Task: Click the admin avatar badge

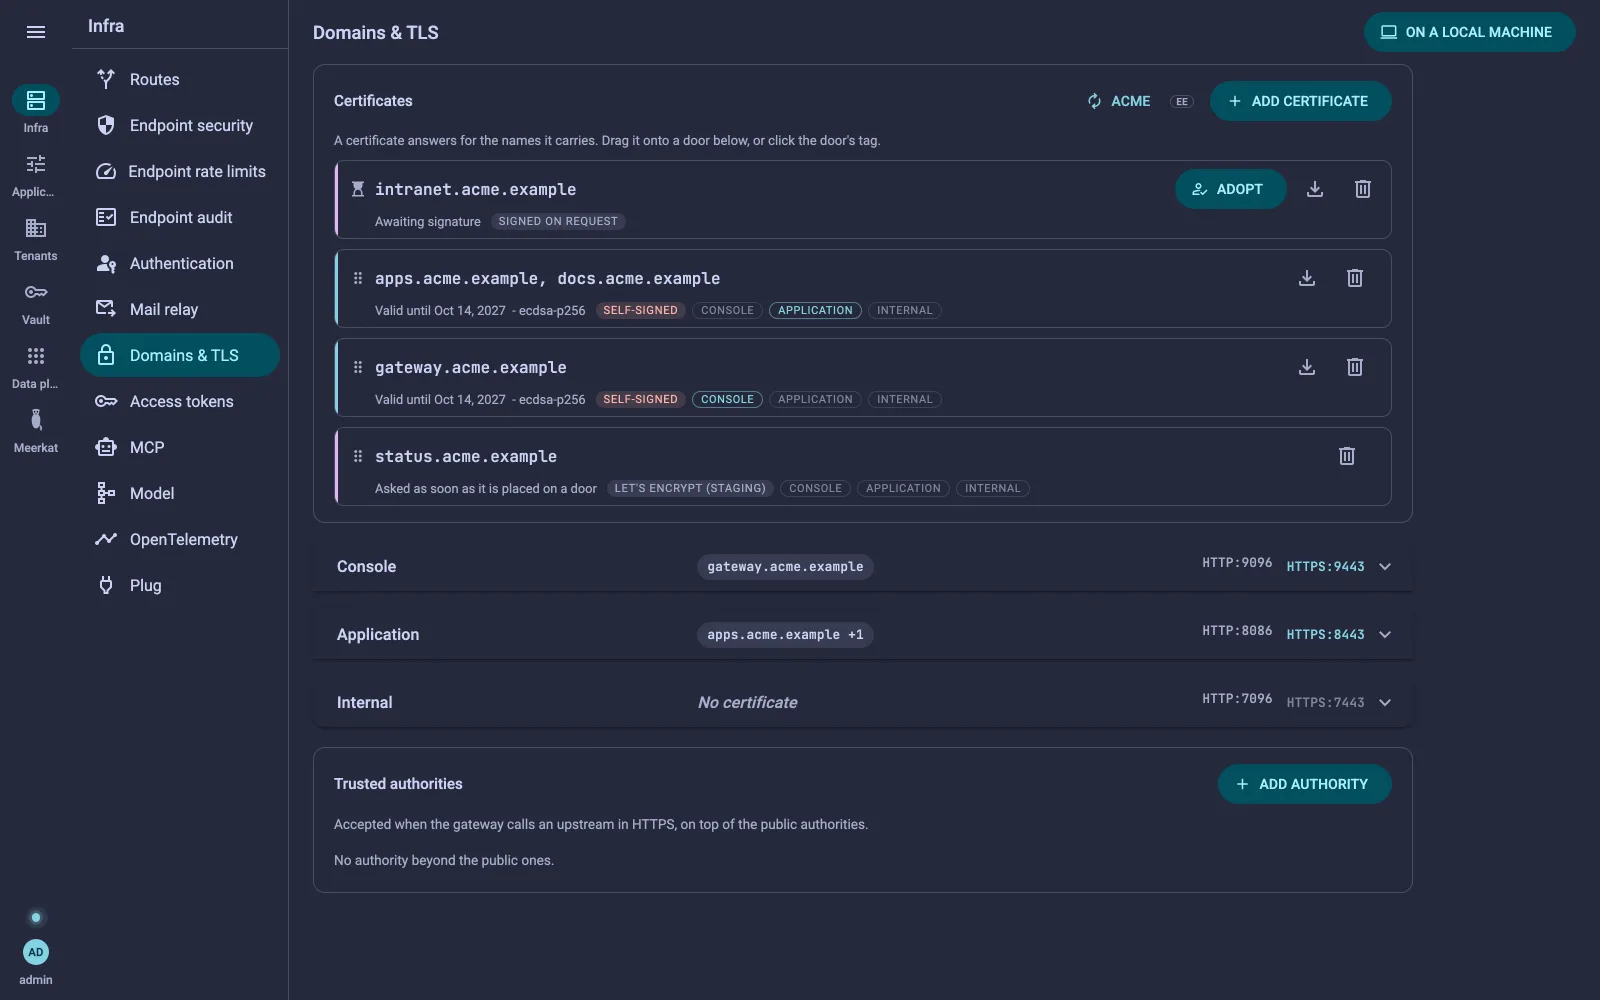Action: pos(36,952)
